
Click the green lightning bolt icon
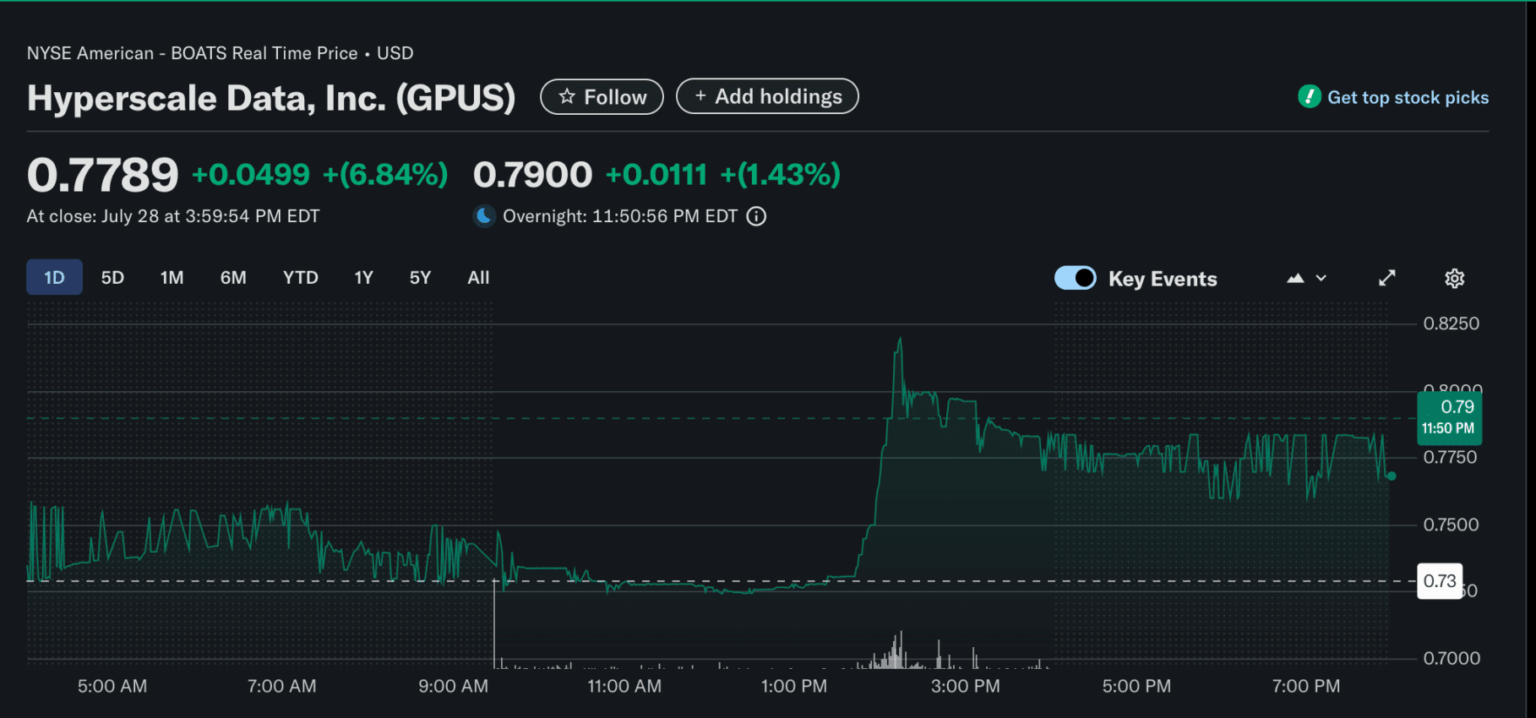(x=1310, y=96)
